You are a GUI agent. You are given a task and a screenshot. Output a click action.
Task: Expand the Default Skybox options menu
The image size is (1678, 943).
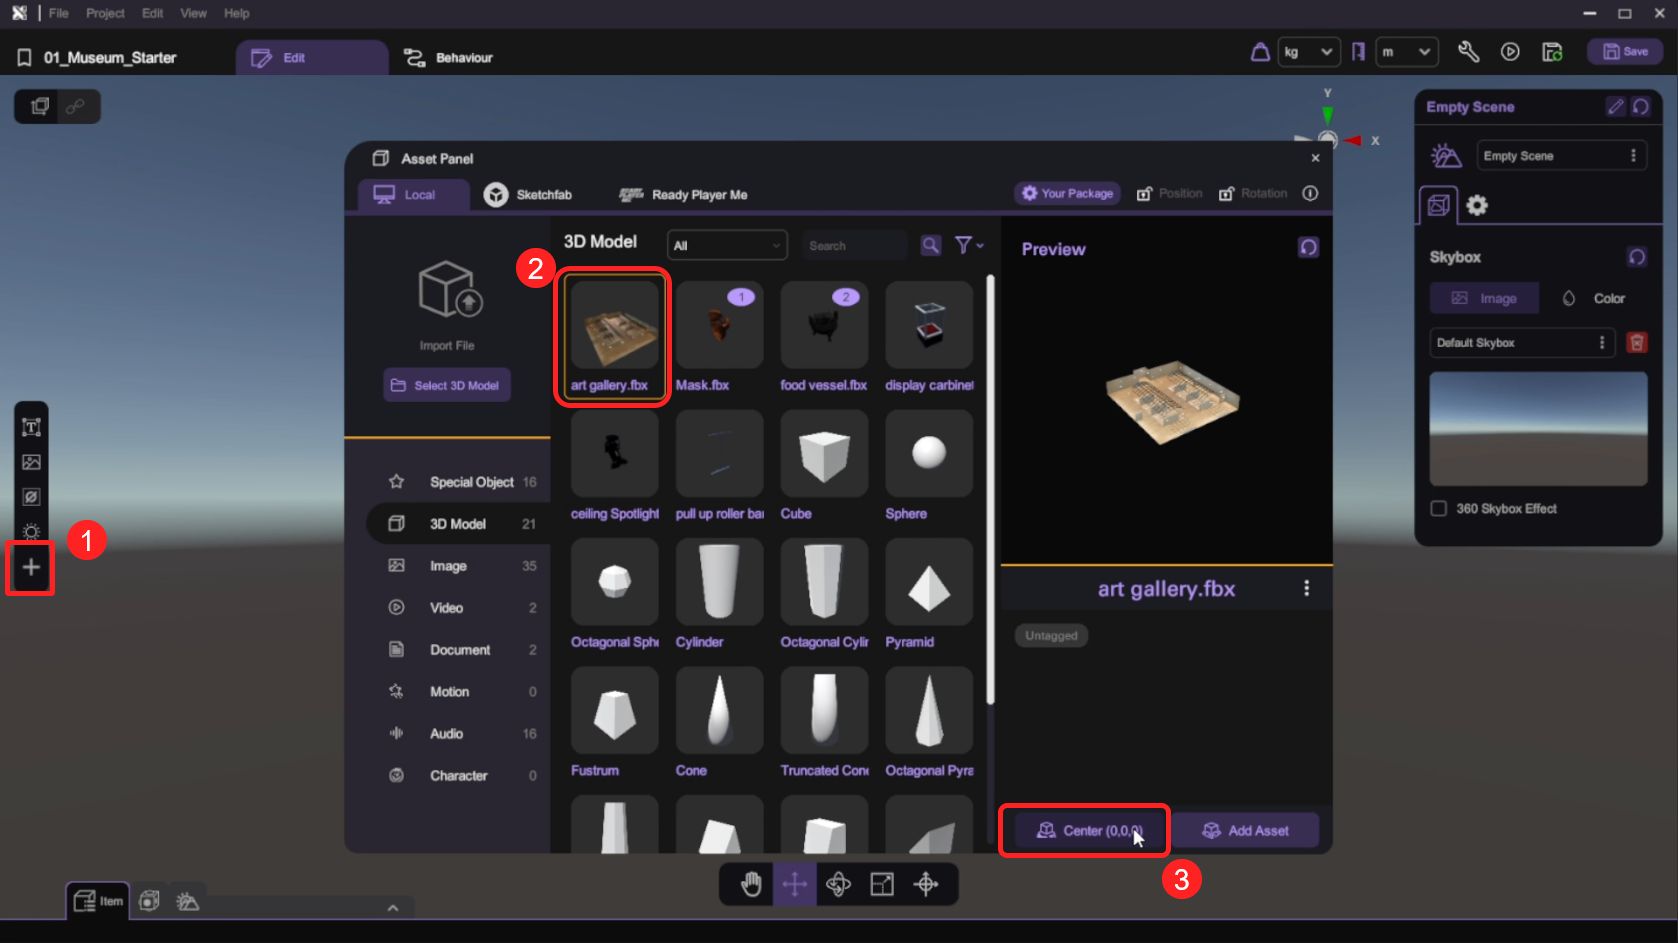tap(1602, 343)
